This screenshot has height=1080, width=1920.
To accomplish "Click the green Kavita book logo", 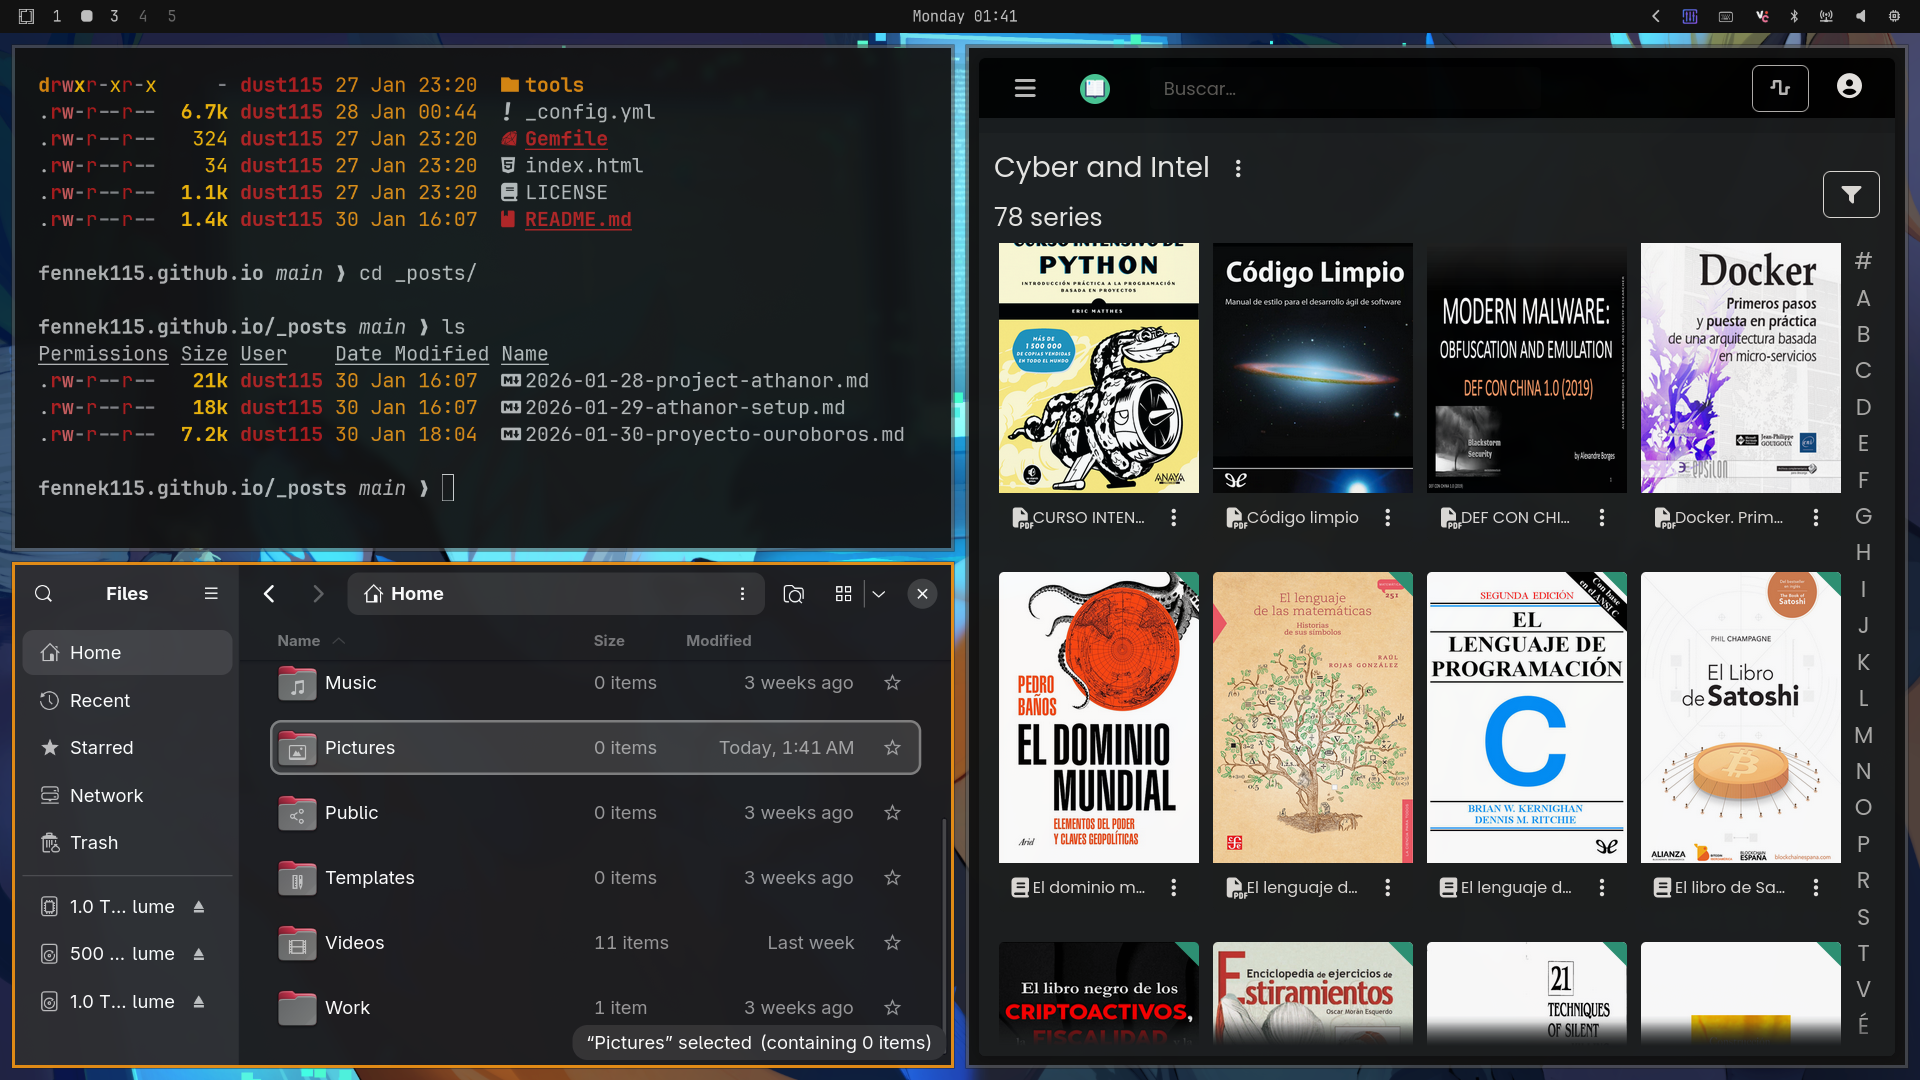I will click(x=1095, y=88).
